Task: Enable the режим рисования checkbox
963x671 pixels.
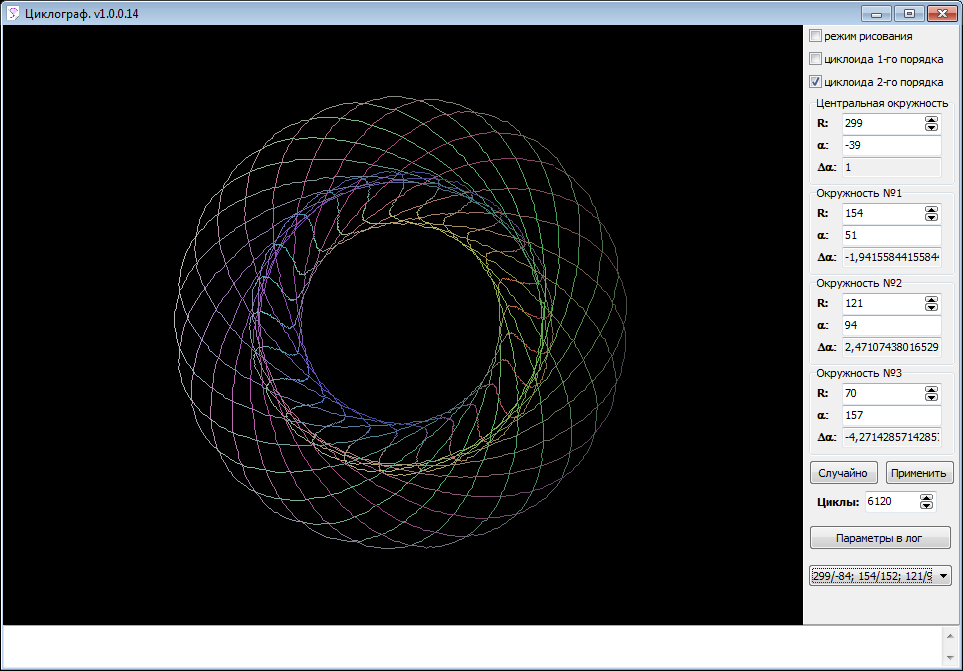Action: 815,35
